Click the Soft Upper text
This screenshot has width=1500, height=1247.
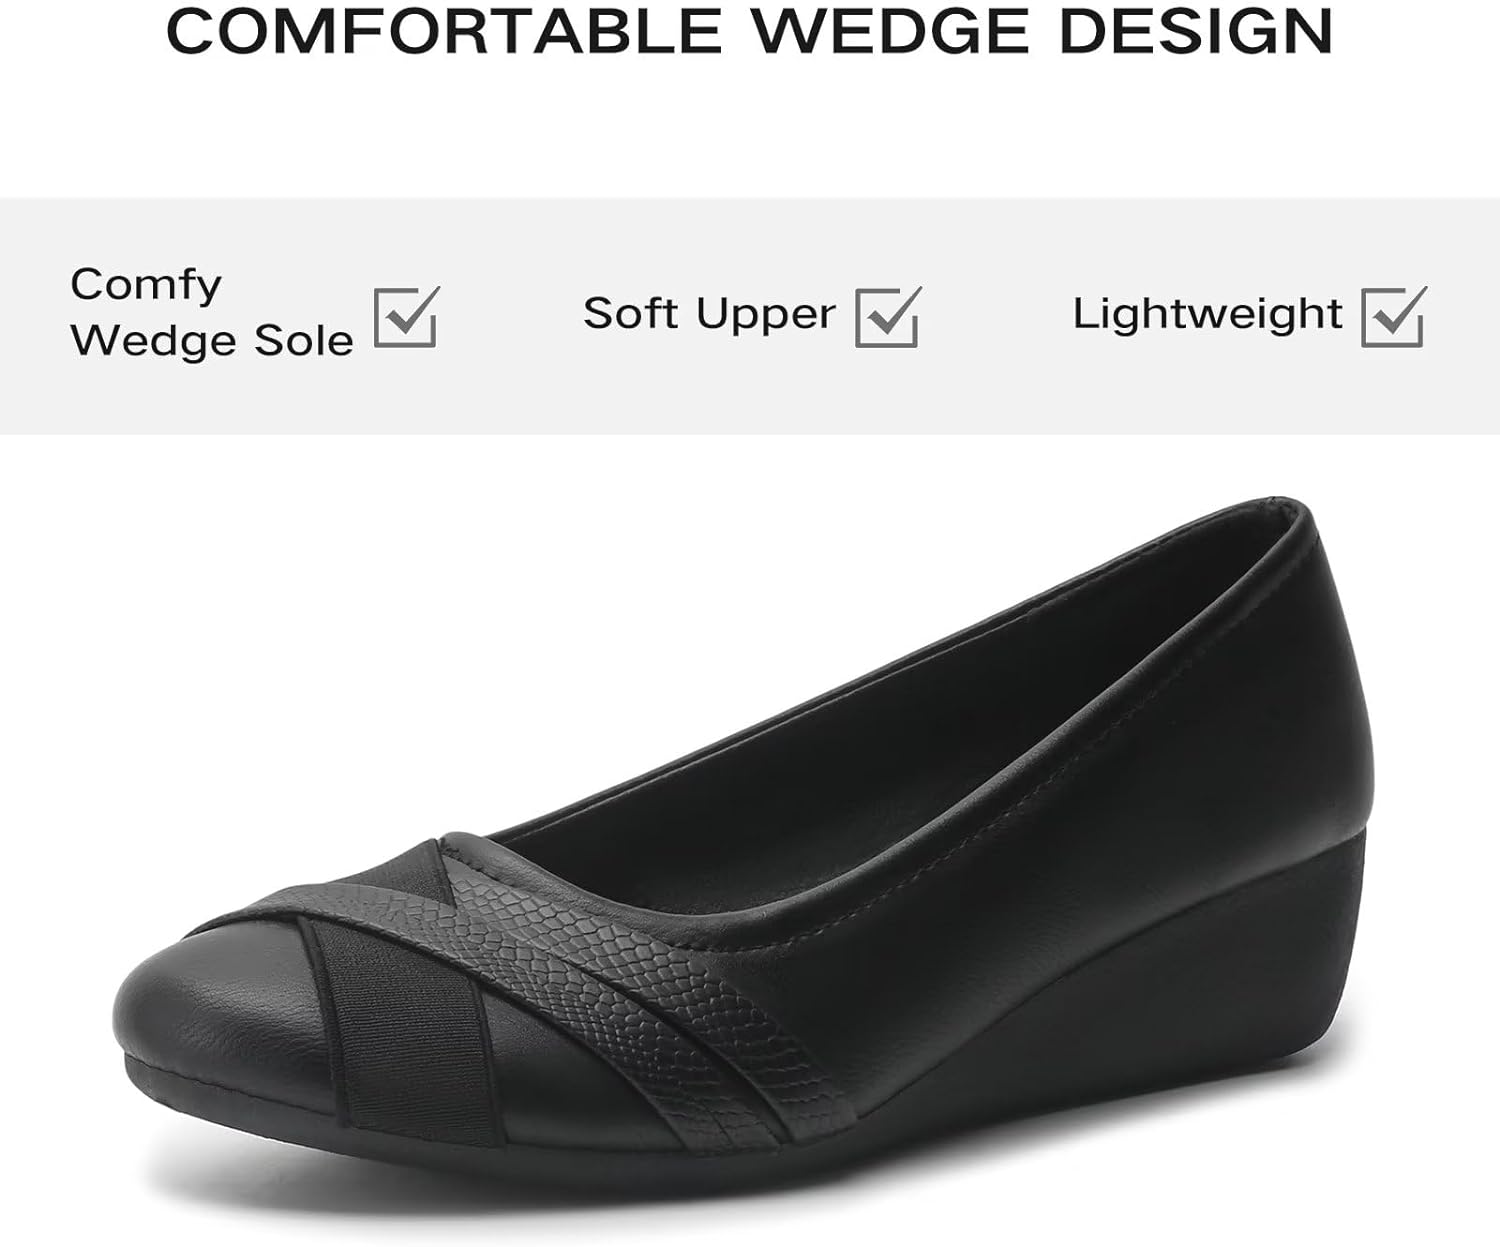[x=709, y=314]
